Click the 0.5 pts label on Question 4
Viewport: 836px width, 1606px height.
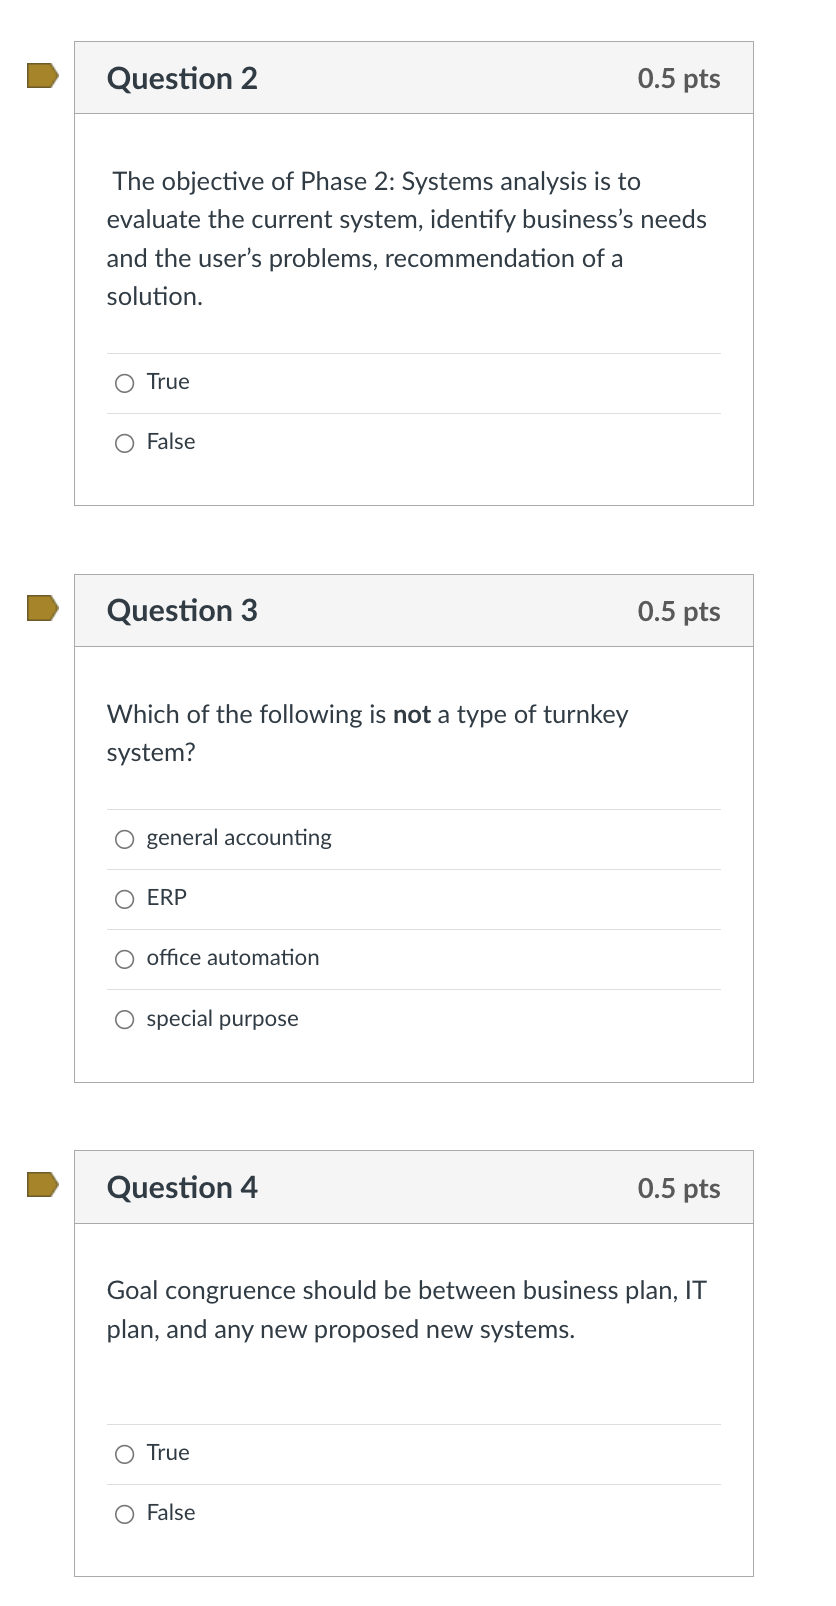tap(679, 1188)
